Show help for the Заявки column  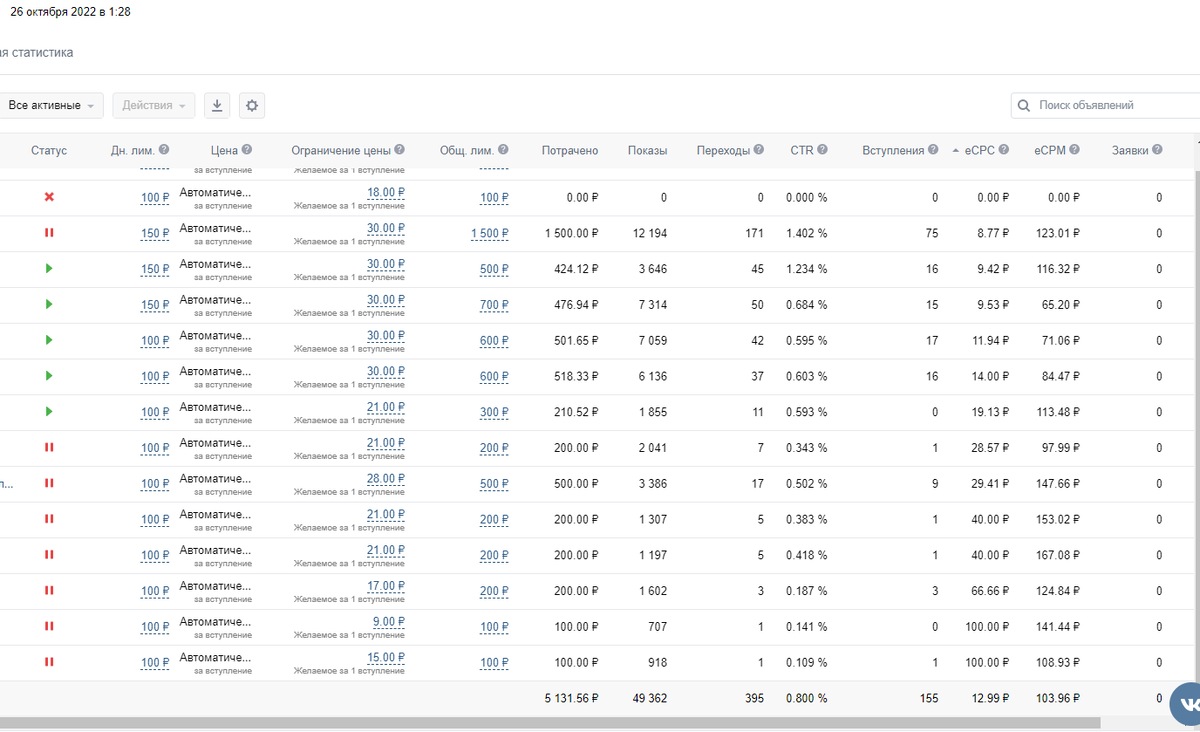pyautogui.click(x=1157, y=150)
